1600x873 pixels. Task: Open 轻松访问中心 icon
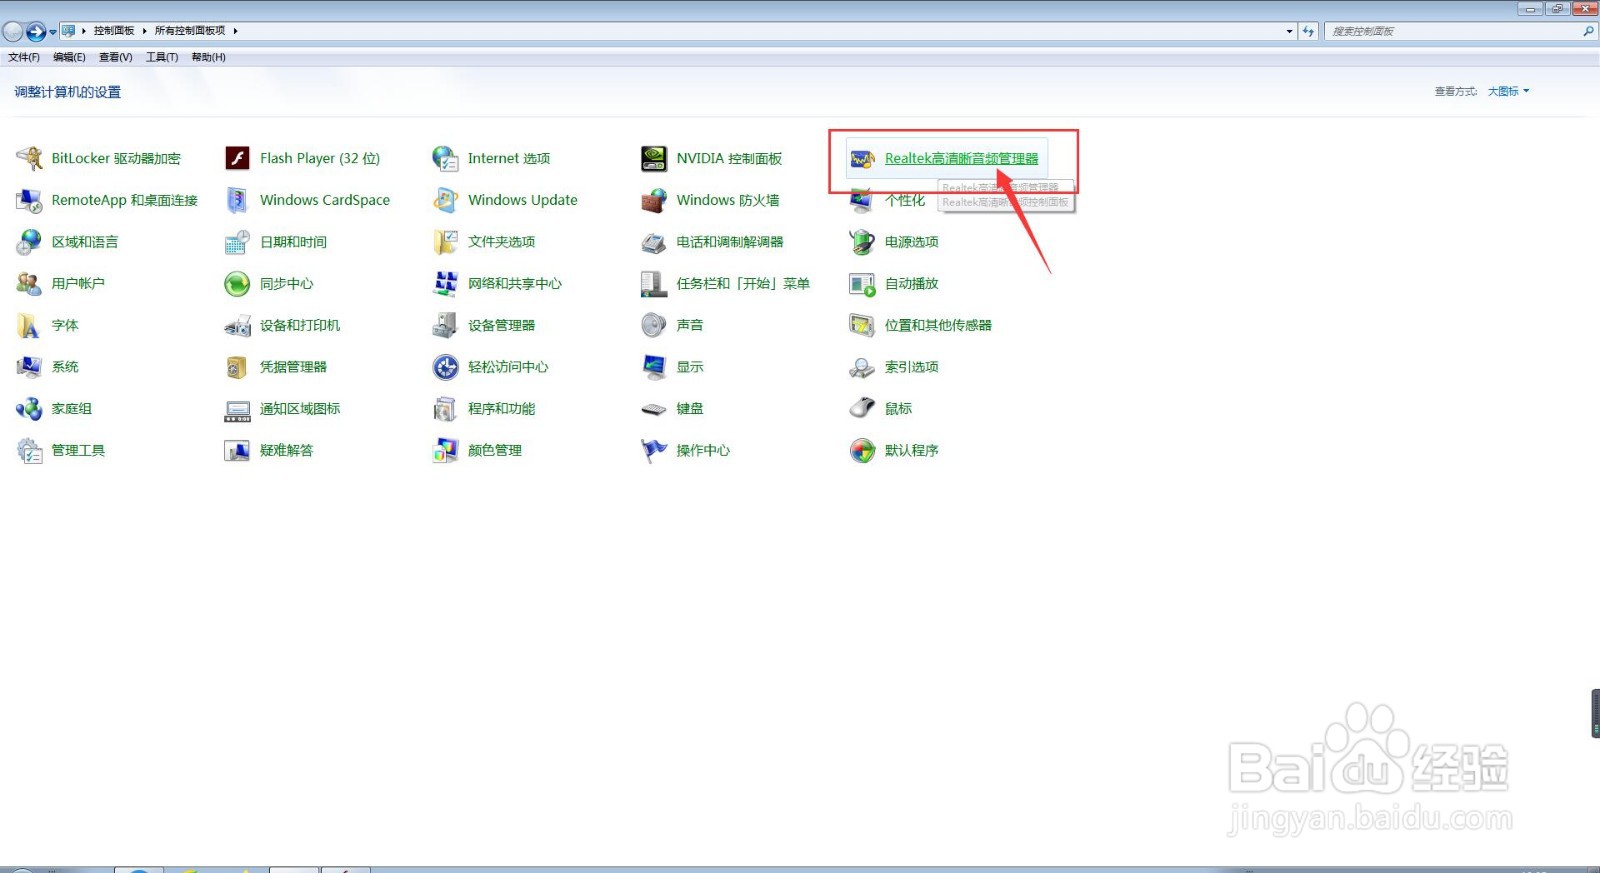(445, 367)
